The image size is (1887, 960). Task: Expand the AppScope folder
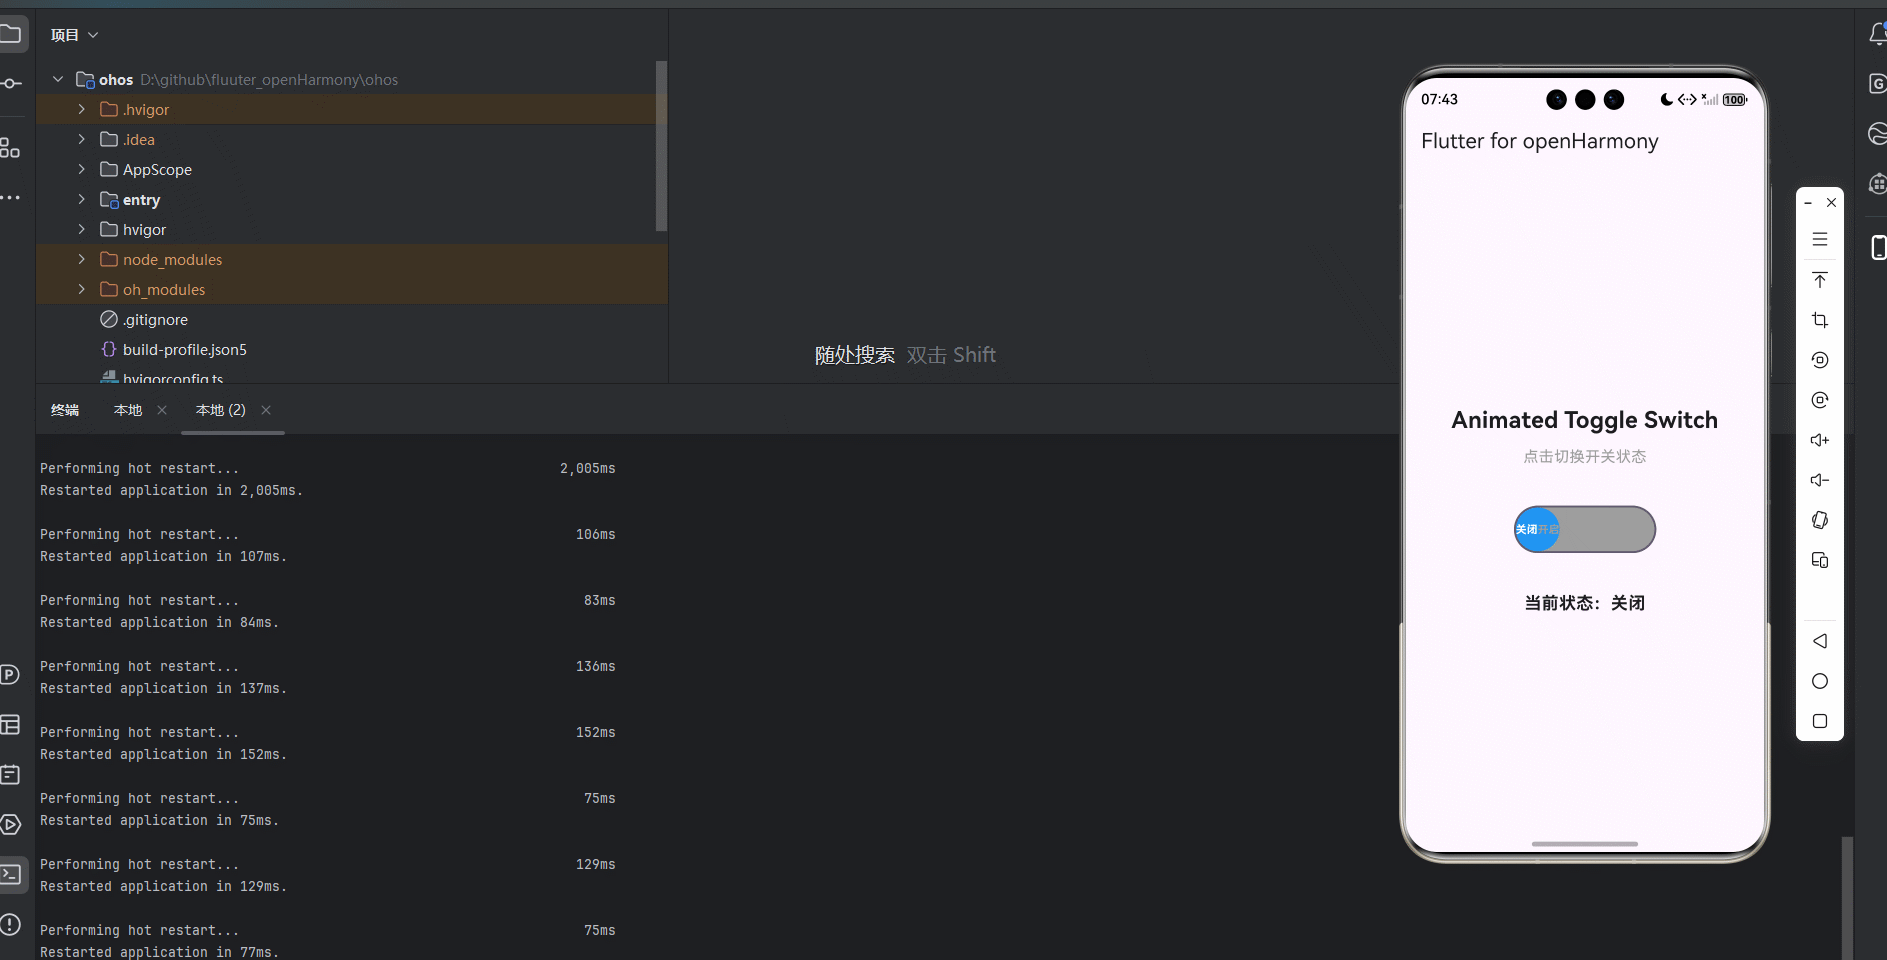click(x=82, y=169)
